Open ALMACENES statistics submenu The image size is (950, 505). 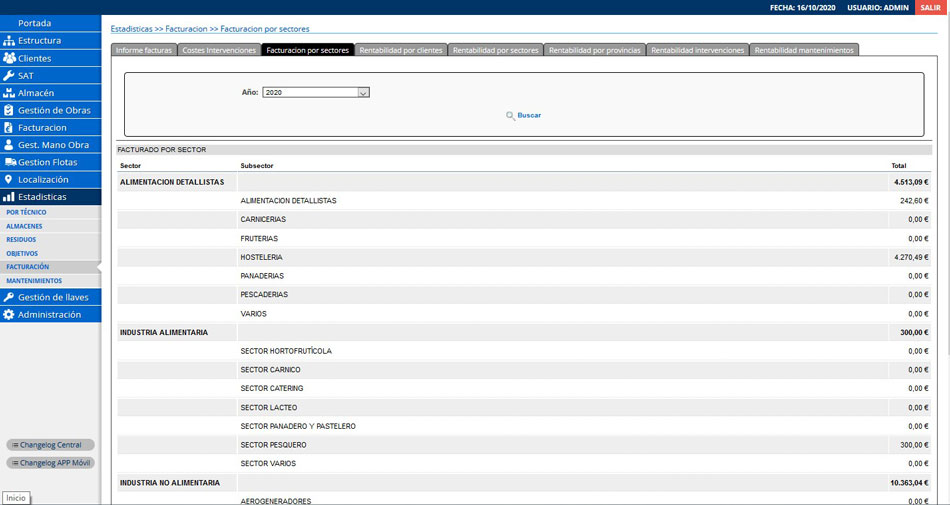[x=24, y=226]
